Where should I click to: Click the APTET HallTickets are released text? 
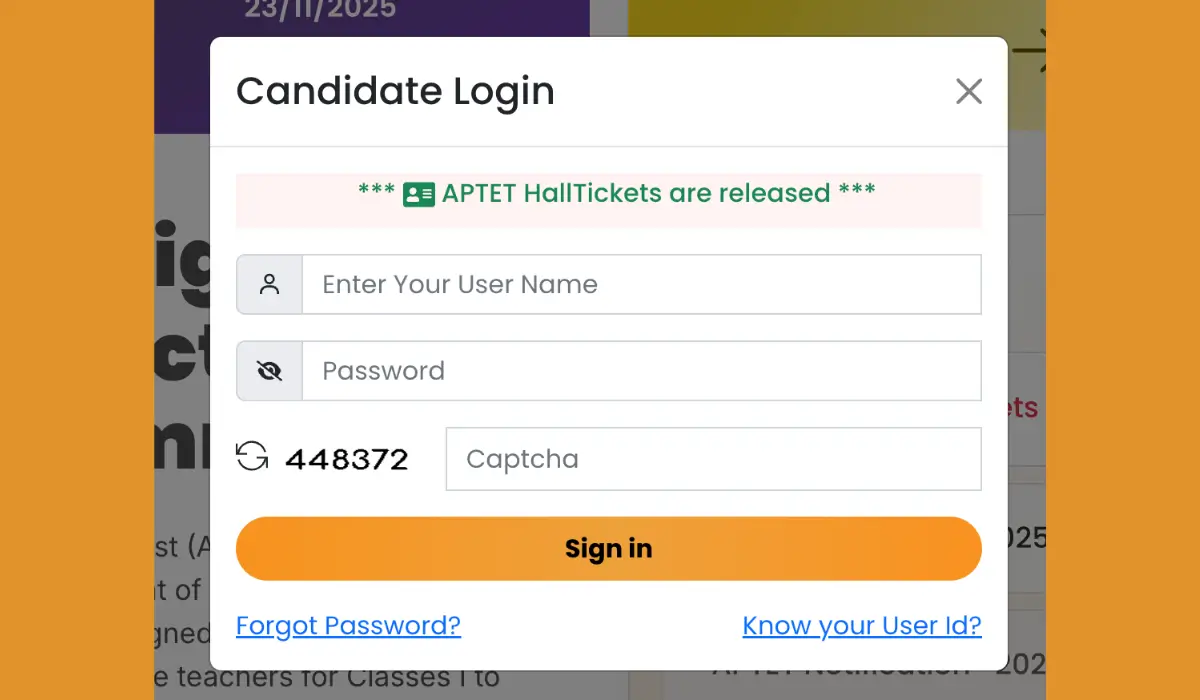636,193
